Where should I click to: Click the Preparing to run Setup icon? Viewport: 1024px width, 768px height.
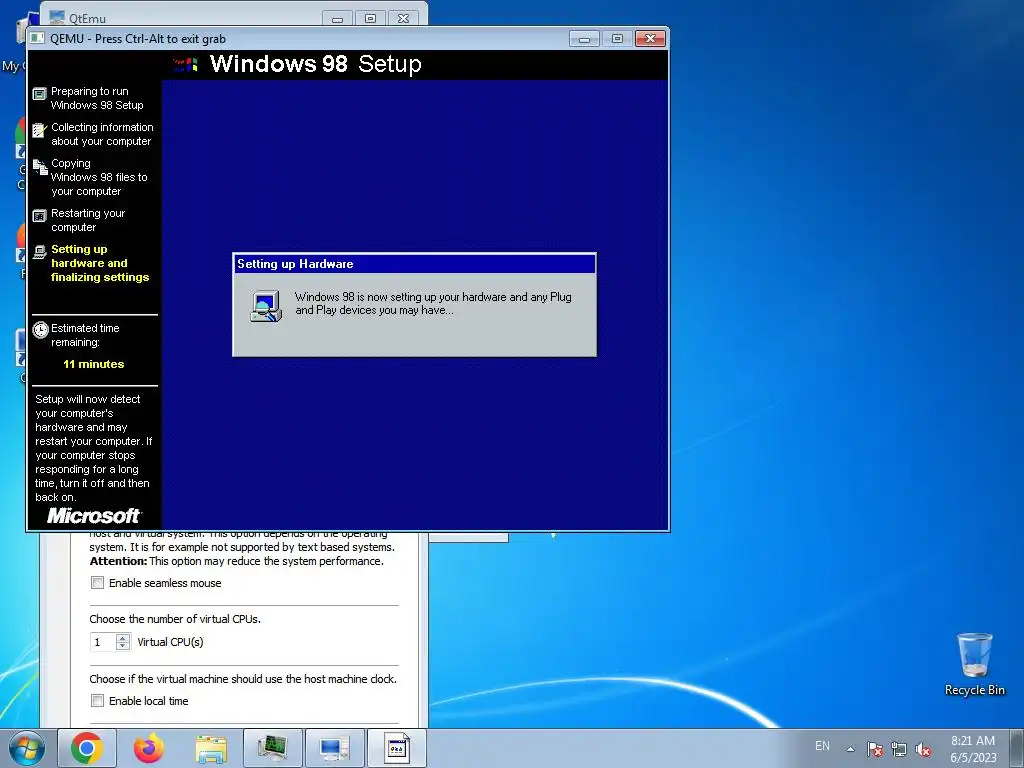coord(40,94)
